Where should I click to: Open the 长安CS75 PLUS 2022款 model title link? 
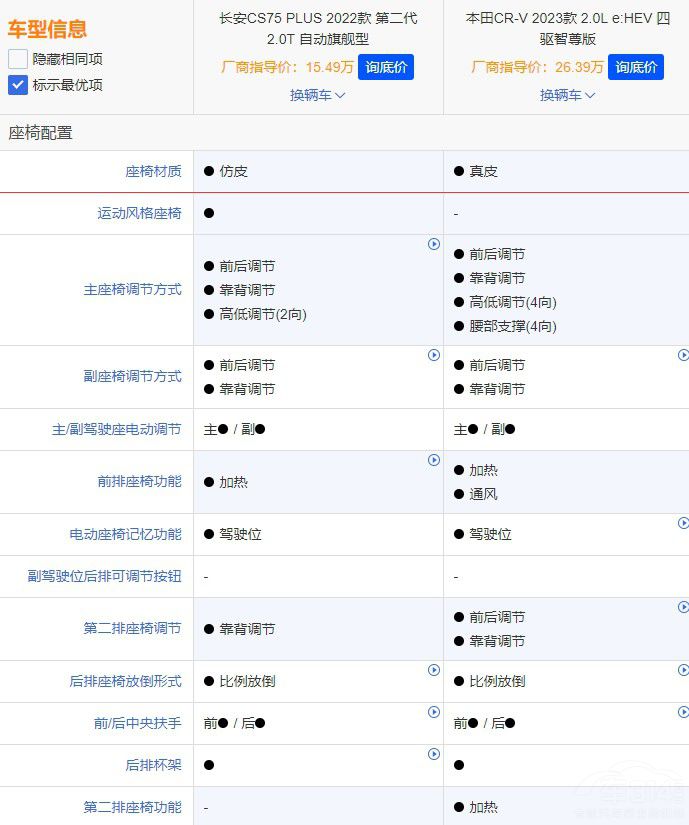pos(318,28)
